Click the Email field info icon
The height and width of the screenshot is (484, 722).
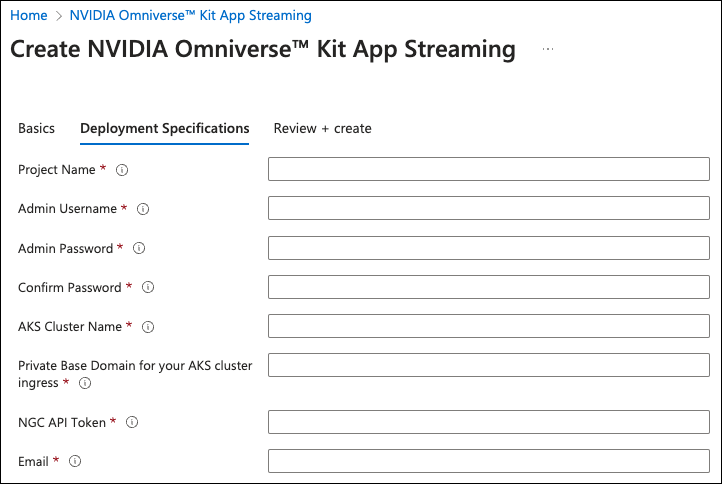(x=75, y=461)
